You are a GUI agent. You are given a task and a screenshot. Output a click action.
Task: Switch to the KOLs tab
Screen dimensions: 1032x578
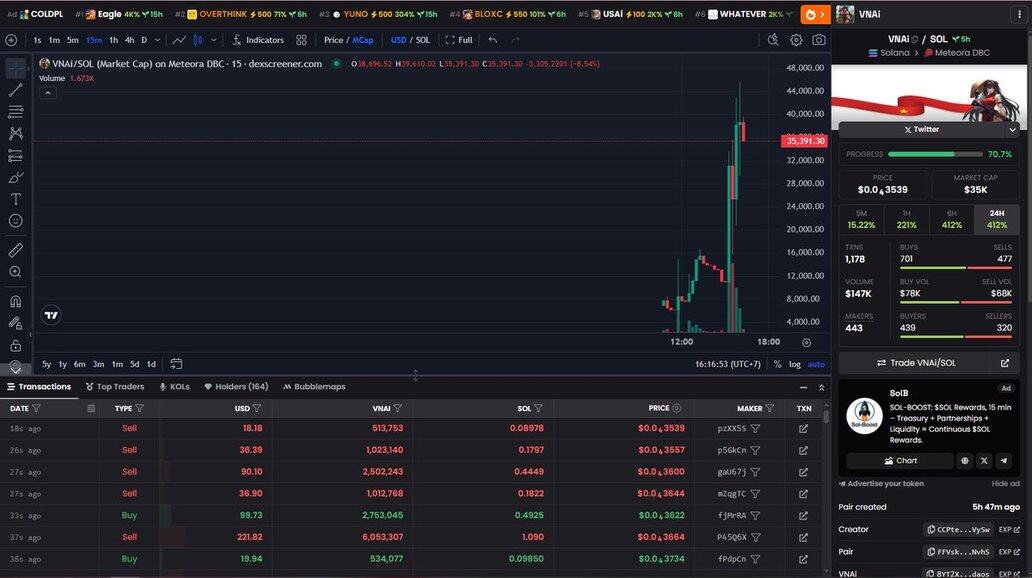[x=174, y=386]
